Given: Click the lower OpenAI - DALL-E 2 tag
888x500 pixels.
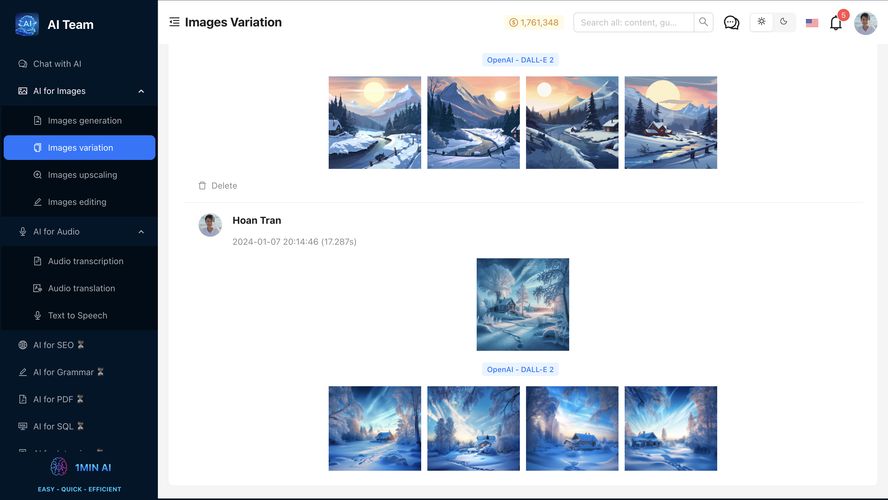Looking at the screenshot, I should coord(520,369).
